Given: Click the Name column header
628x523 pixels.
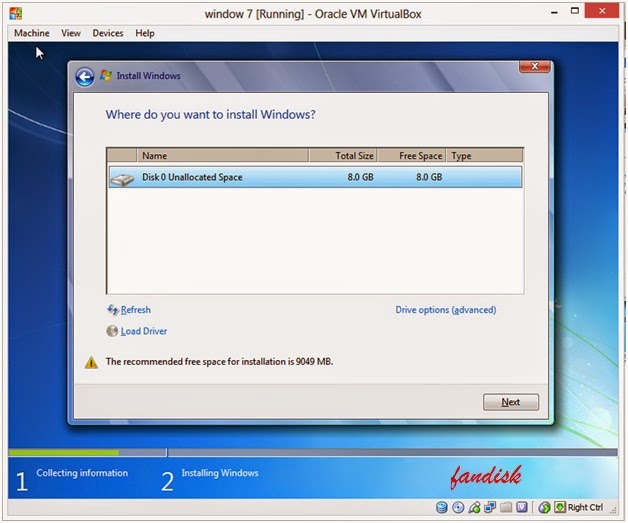Looking at the screenshot, I should (223, 155).
